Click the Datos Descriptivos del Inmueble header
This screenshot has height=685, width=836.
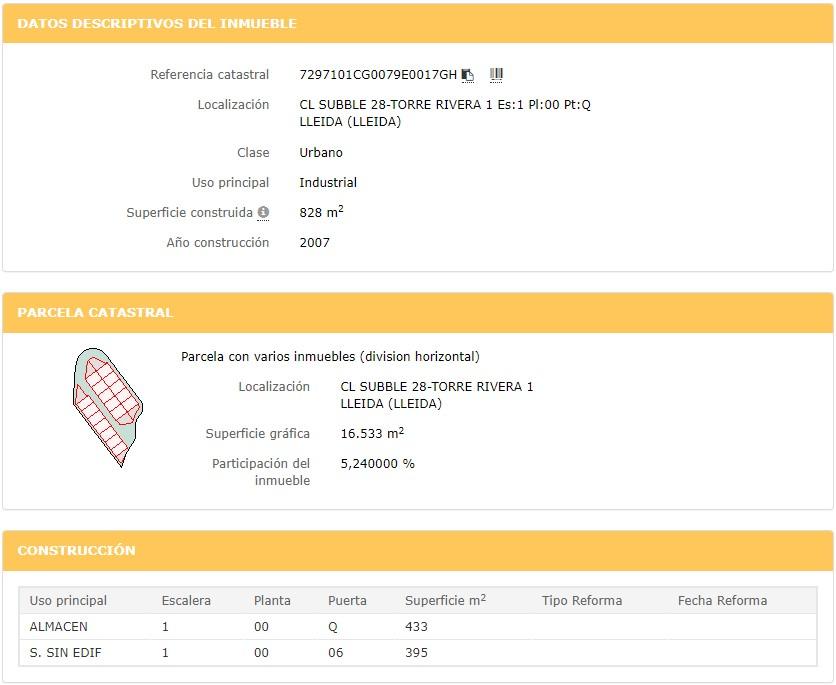(x=157, y=23)
